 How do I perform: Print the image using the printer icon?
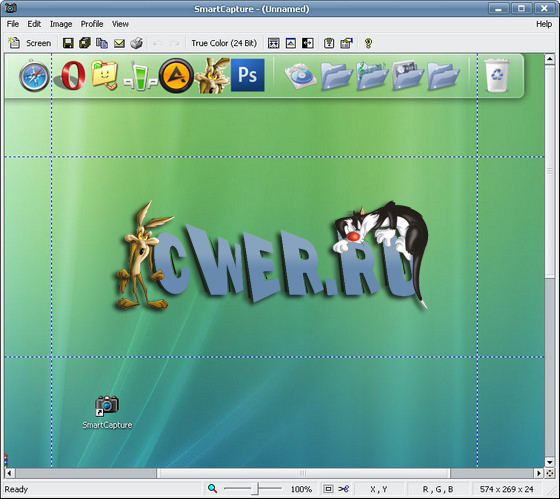coord(136,43)
